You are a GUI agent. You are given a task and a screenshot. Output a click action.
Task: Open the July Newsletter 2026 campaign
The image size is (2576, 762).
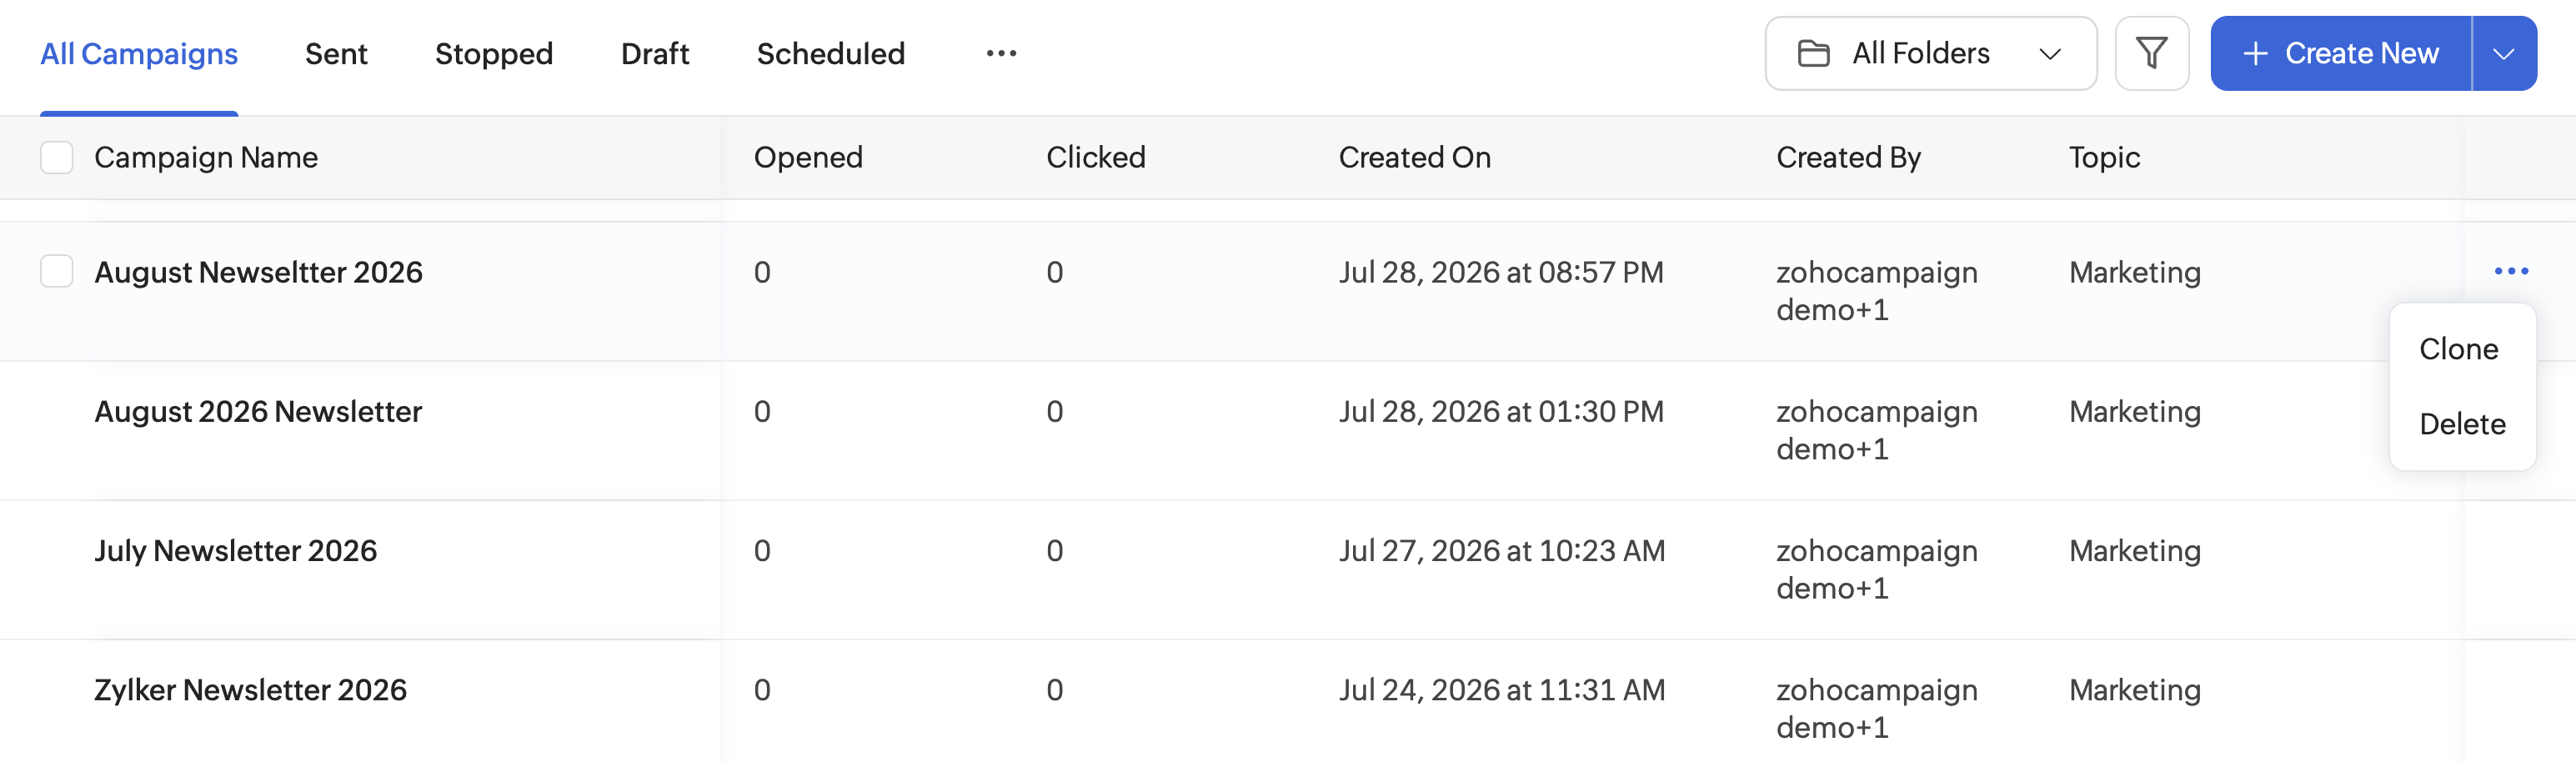[236, 550]
